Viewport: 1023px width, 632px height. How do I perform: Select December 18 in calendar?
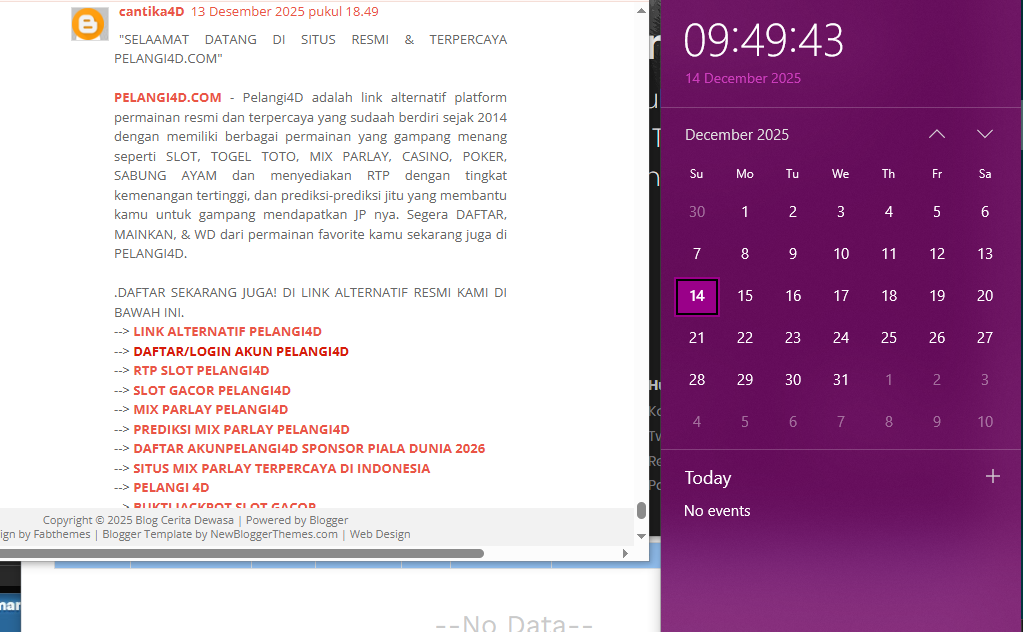[889, 296]
